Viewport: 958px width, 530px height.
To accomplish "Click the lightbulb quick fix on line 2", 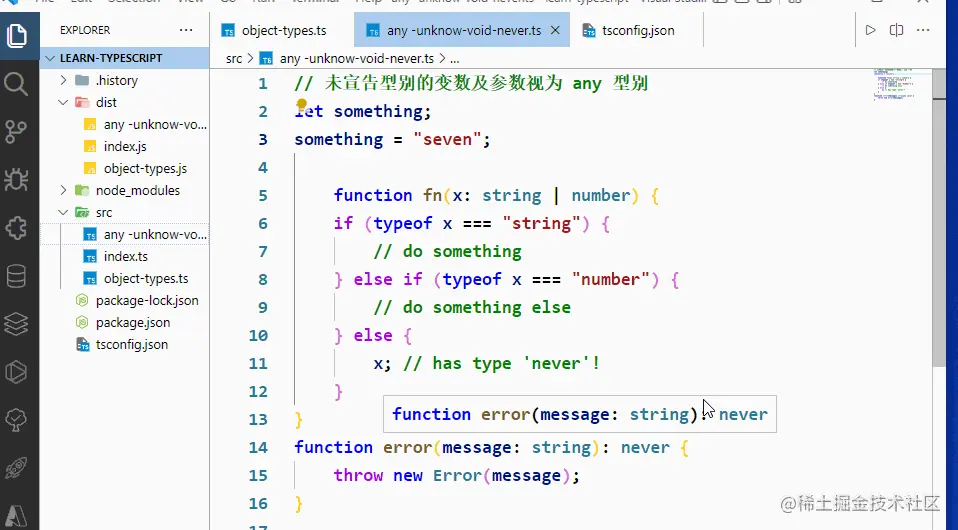I will (x=302, y=104).
